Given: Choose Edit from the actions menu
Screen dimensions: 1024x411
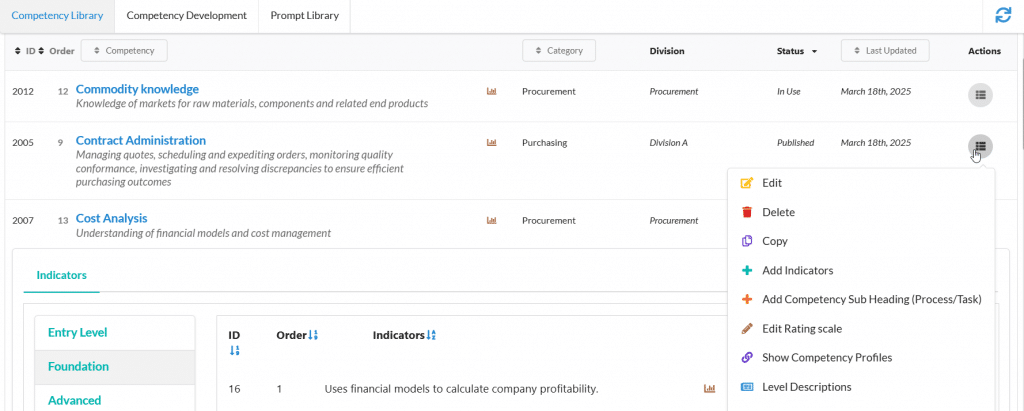Looking at the screenshot, I should point(861,183).
